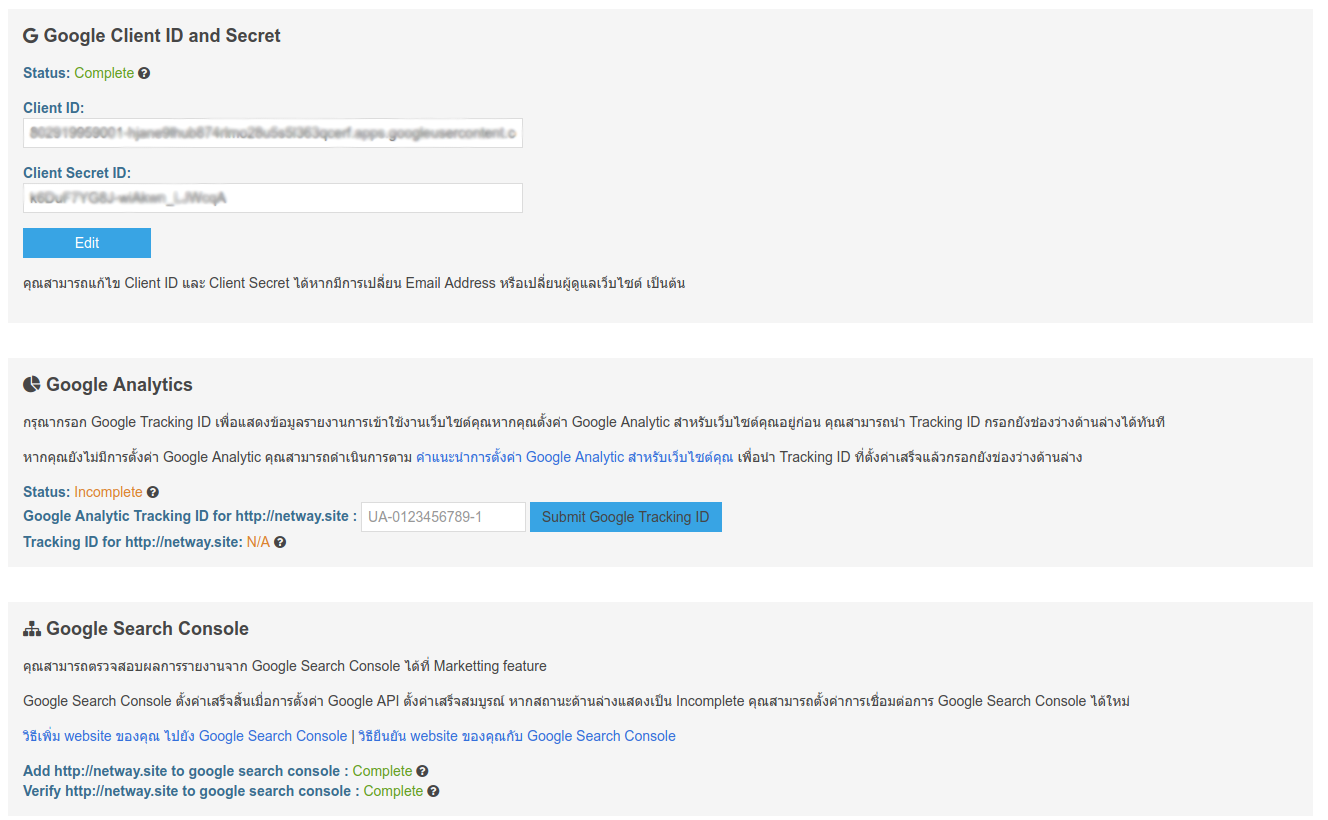Click the 'Google Search Console' heading text
The image size is (1328, 820).
pyautogui.click(x=147, y=629)
